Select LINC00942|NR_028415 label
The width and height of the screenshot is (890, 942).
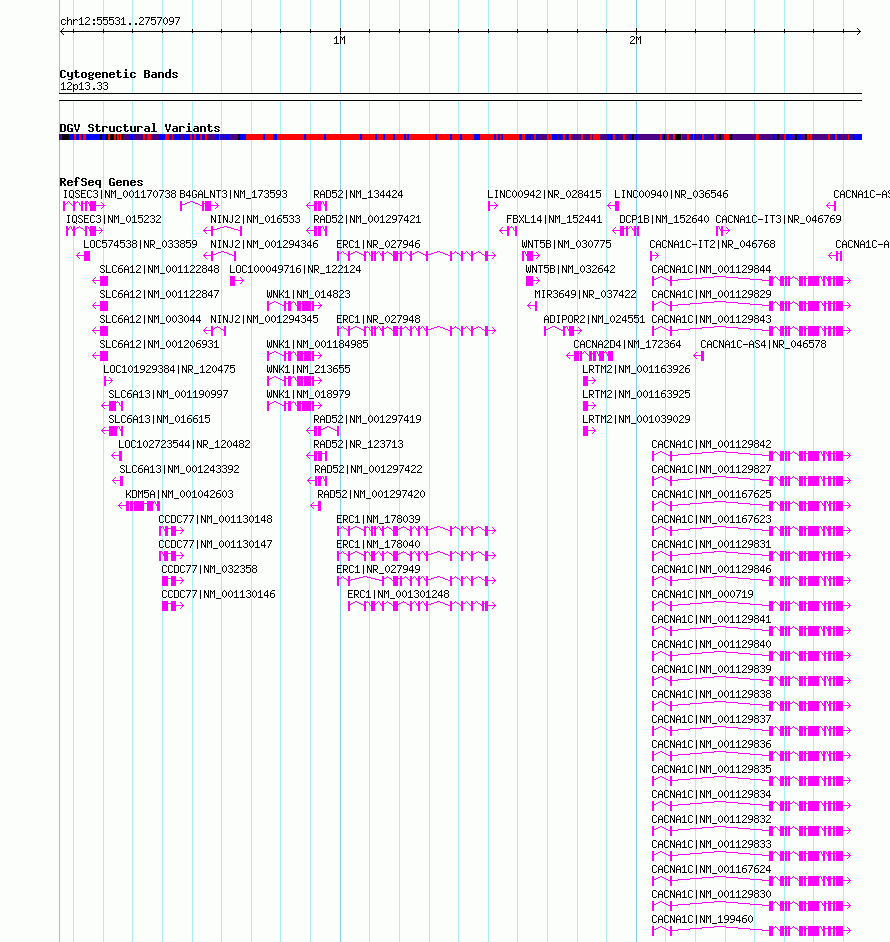544,195
